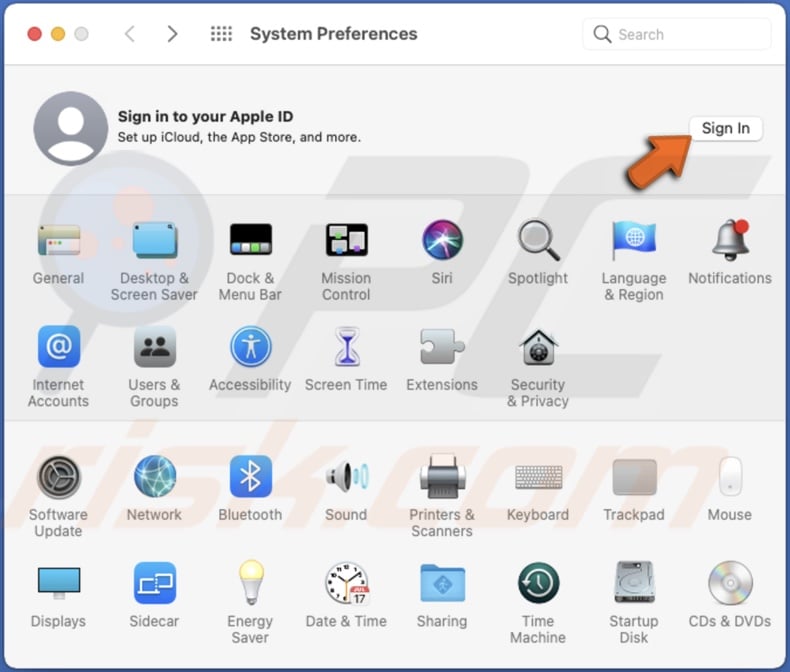Open Spotlight preferences
This screenshot has height=672, width=790.
(538, 240)
